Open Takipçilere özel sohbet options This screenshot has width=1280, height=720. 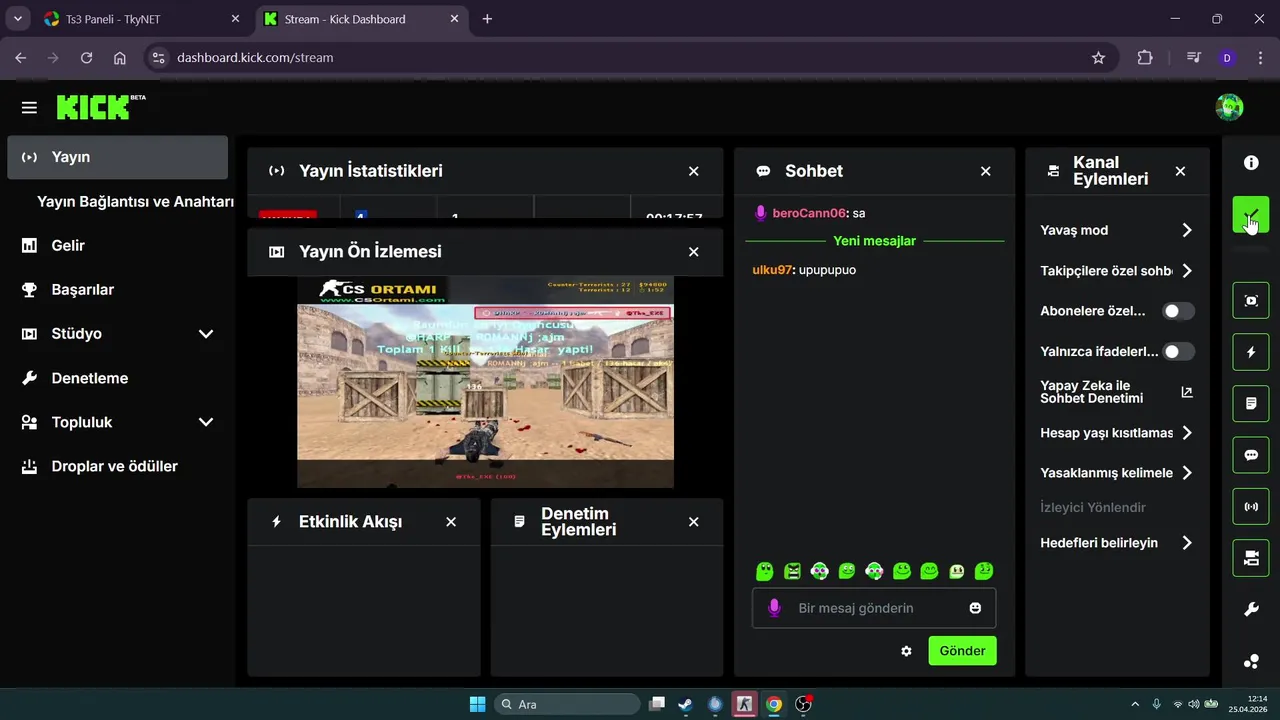coord(1117,271)
